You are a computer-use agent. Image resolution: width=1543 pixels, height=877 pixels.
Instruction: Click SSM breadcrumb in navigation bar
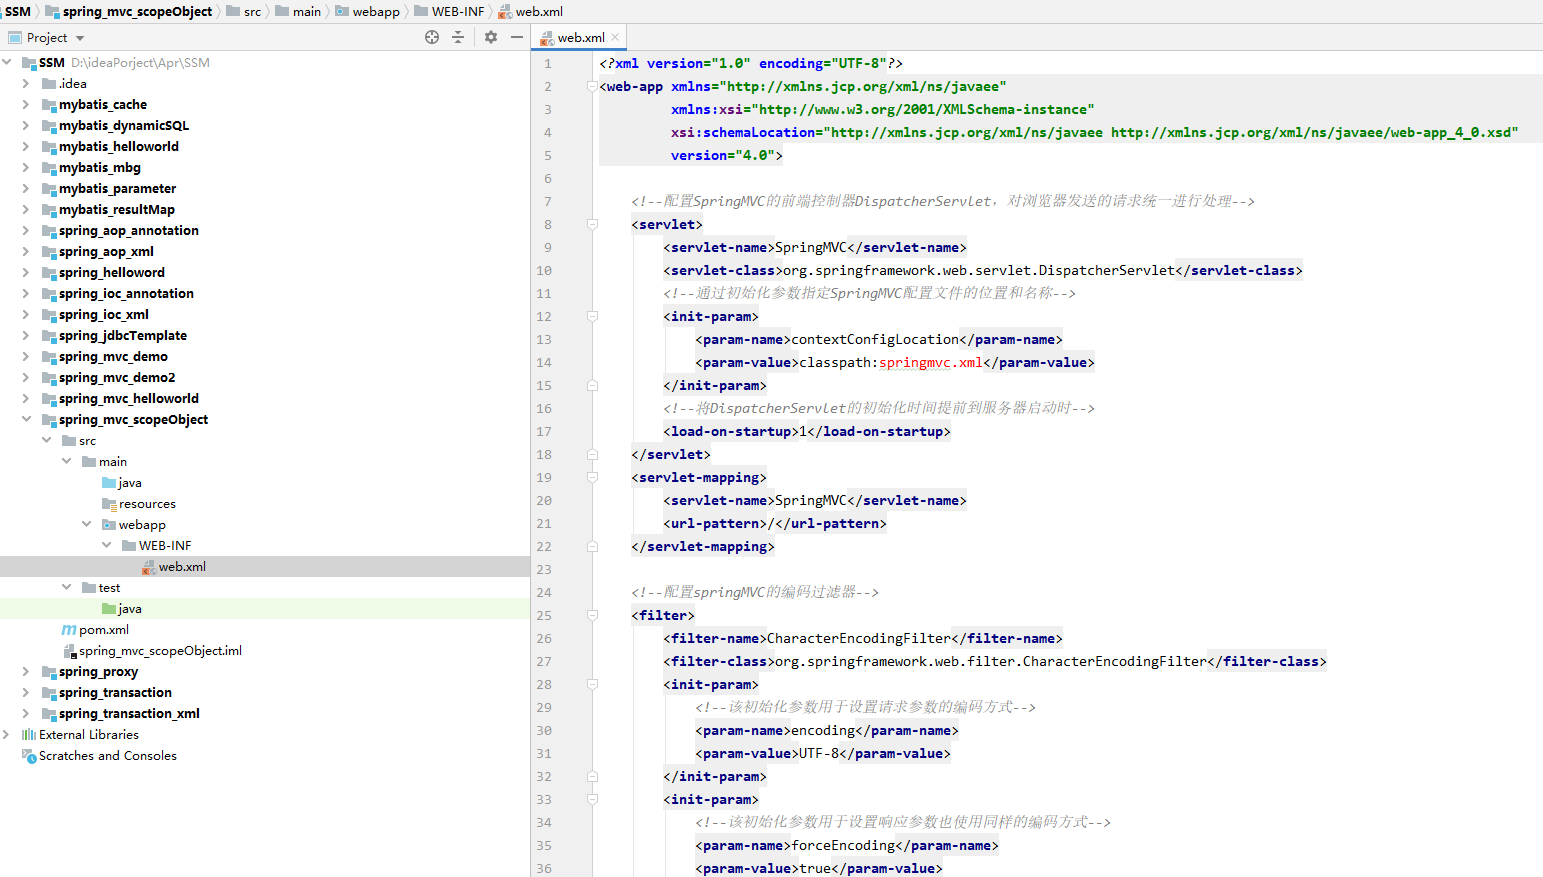point(18,11)
